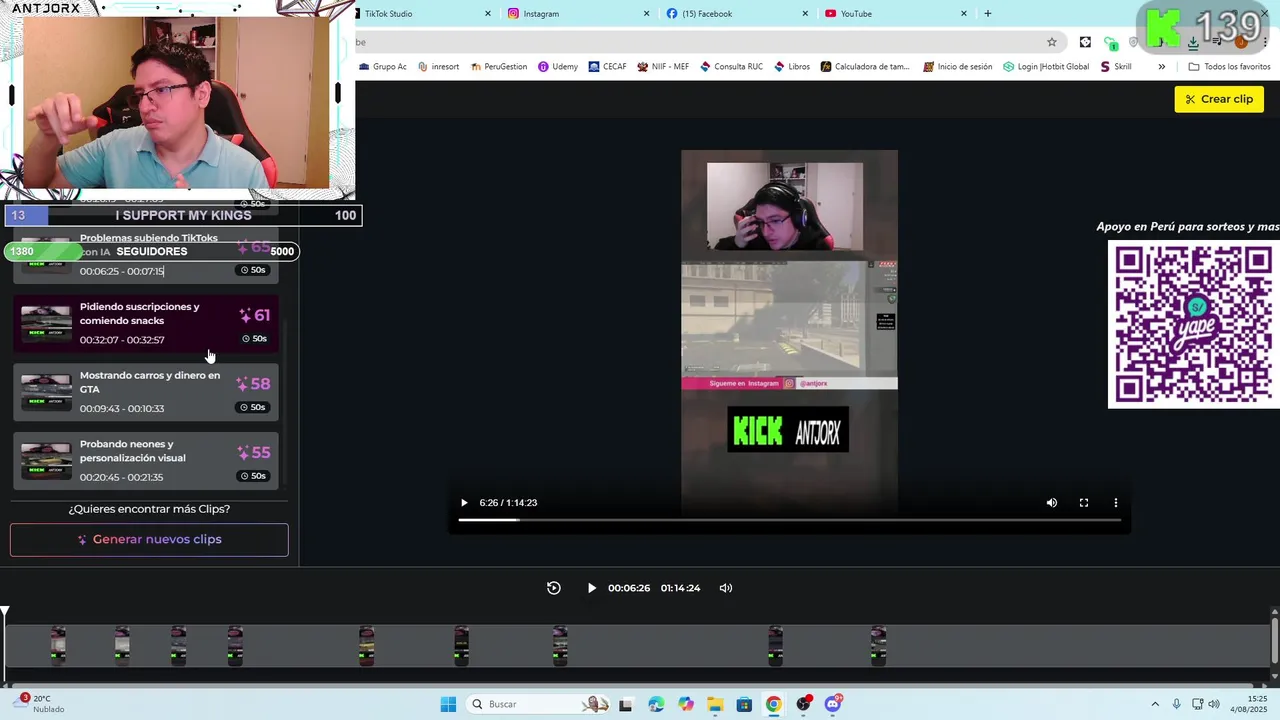Open Discord from the taskbar
The width and height of the screenshot is (1280, 720).
[833, 704]
